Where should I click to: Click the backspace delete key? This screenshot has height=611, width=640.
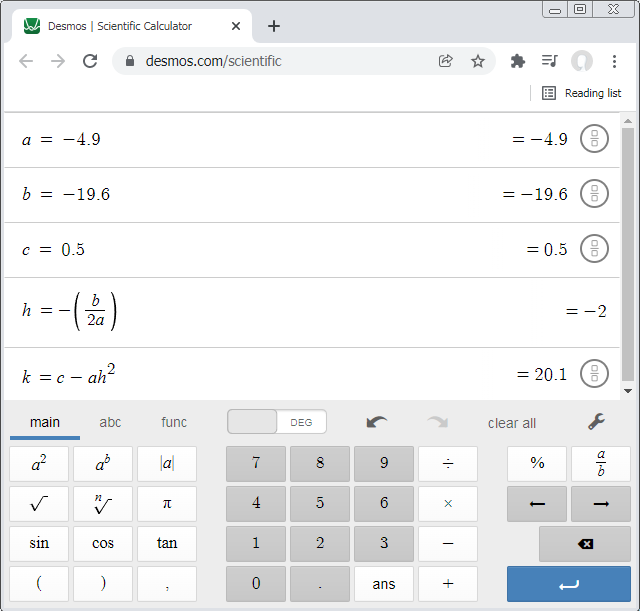[x=585, y=544]
